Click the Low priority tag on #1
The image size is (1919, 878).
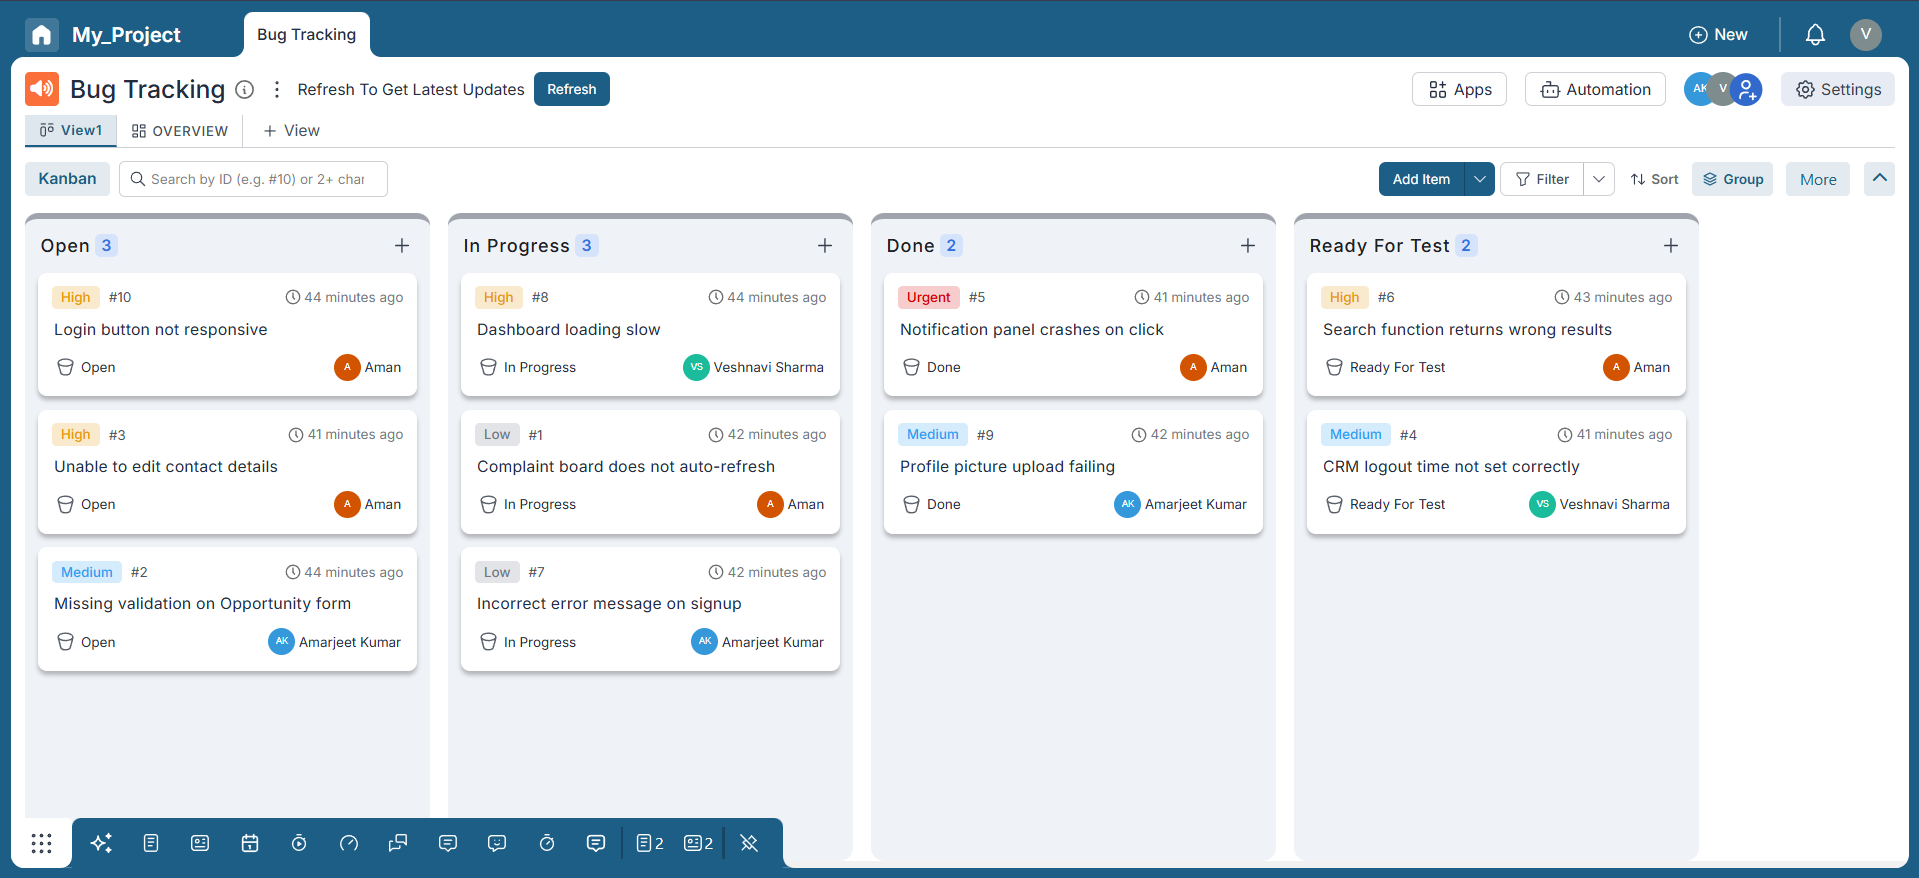pos(497,434)
